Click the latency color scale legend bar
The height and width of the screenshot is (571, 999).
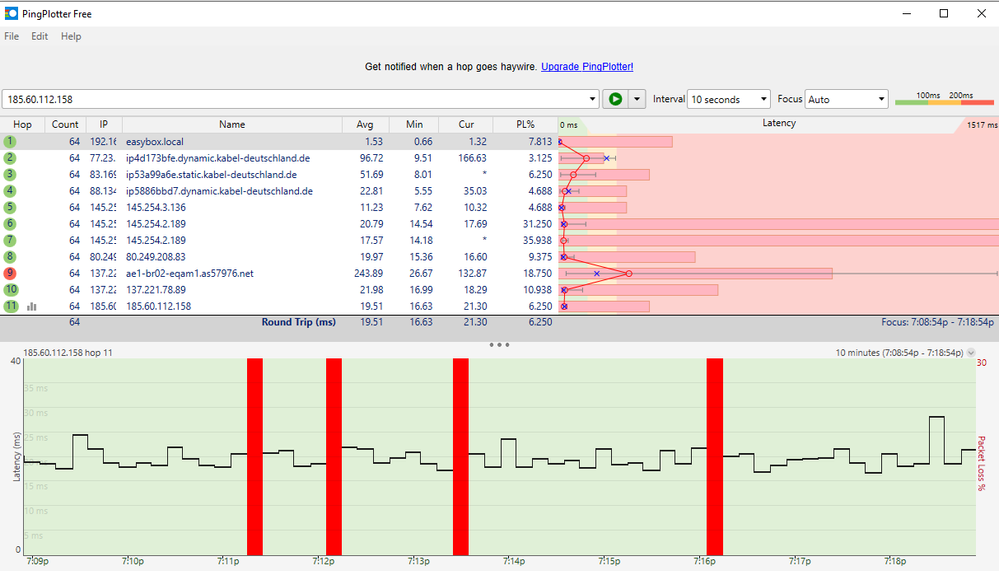(x=944, y=102)
